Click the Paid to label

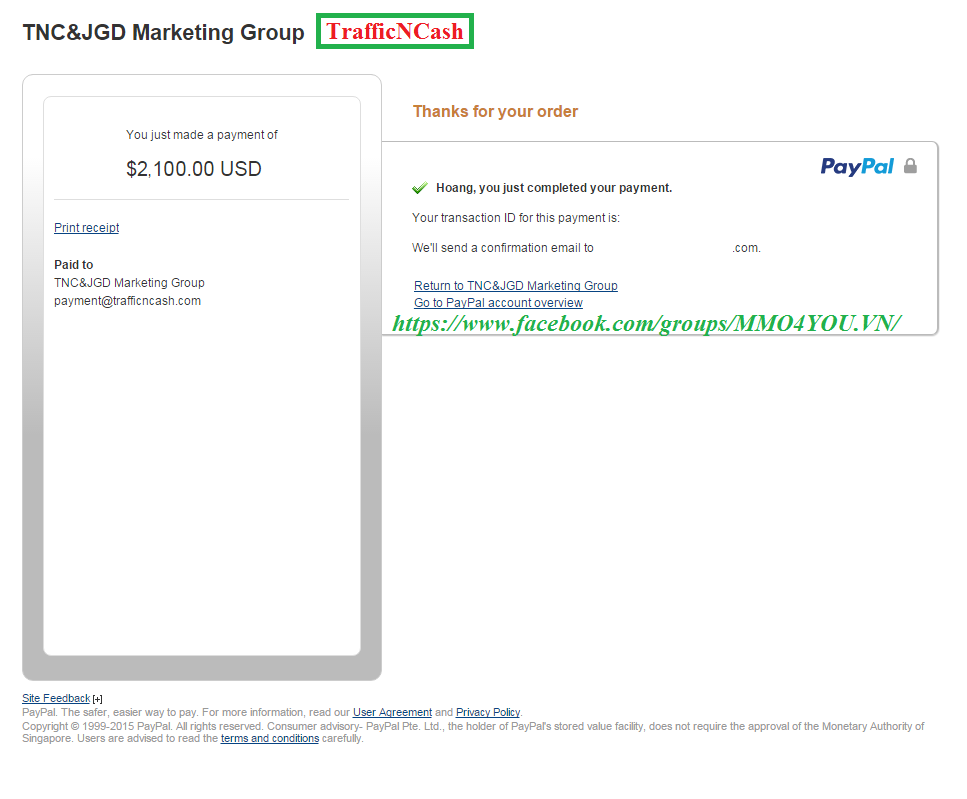tap(73, 265)
